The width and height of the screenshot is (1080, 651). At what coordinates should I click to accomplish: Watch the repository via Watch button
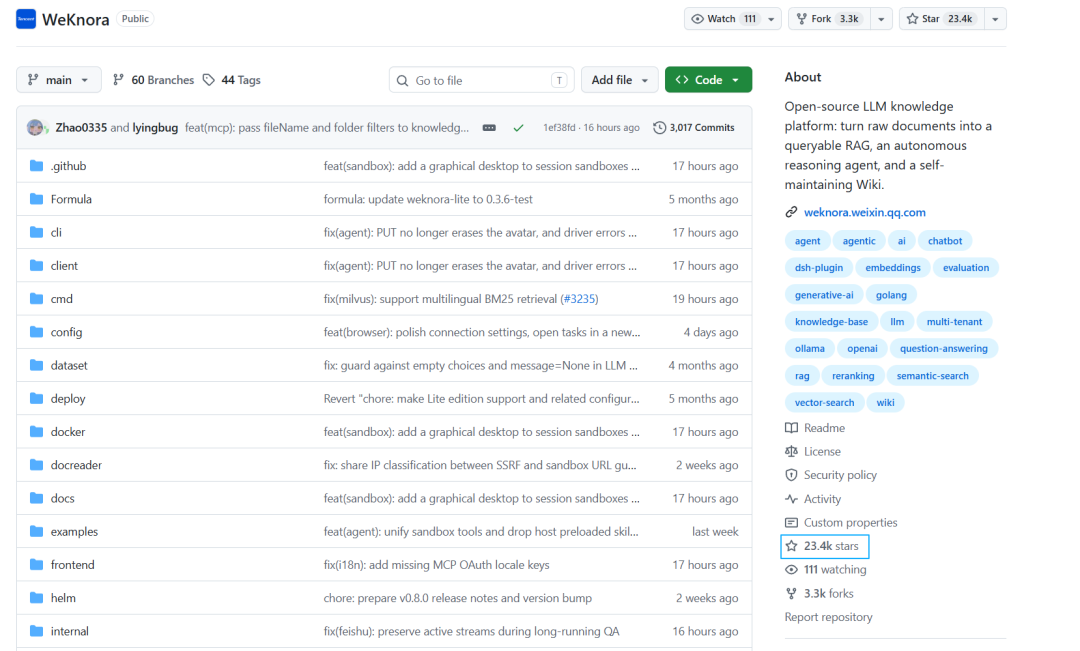[723, 19]
